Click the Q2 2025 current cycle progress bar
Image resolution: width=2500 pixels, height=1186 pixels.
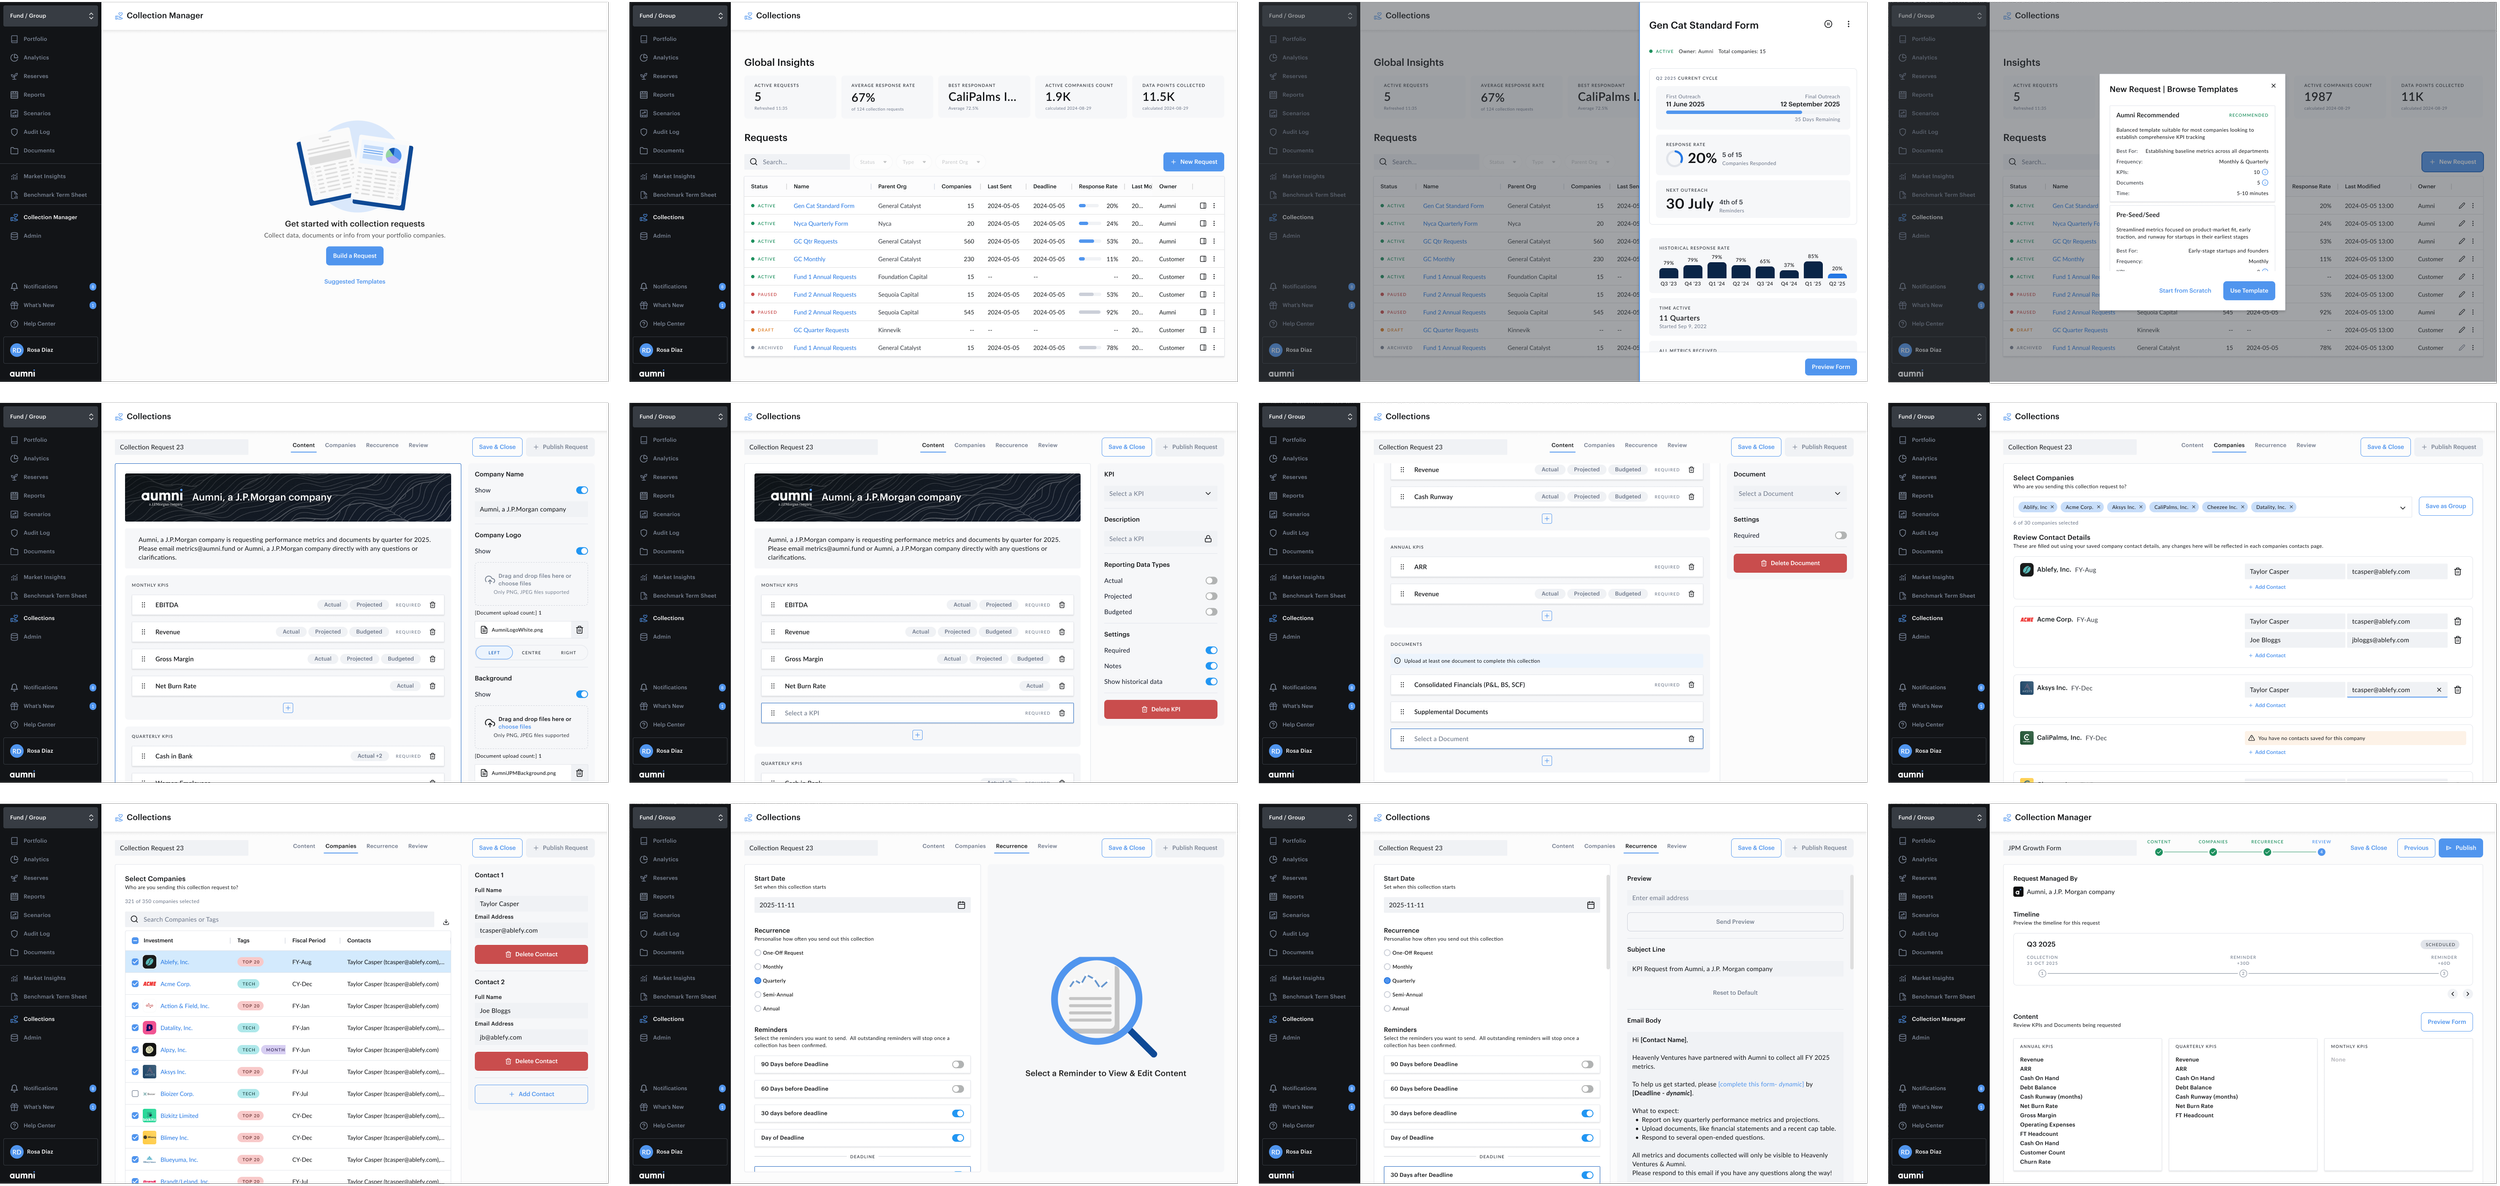click(x=1752, y=112)
